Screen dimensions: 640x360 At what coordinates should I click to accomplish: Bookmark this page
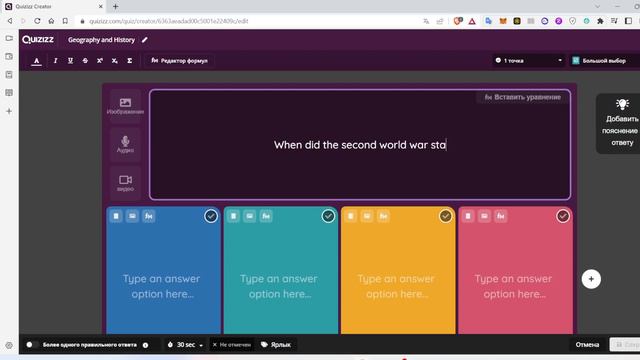pyautogui.click(x=65, y=21)
